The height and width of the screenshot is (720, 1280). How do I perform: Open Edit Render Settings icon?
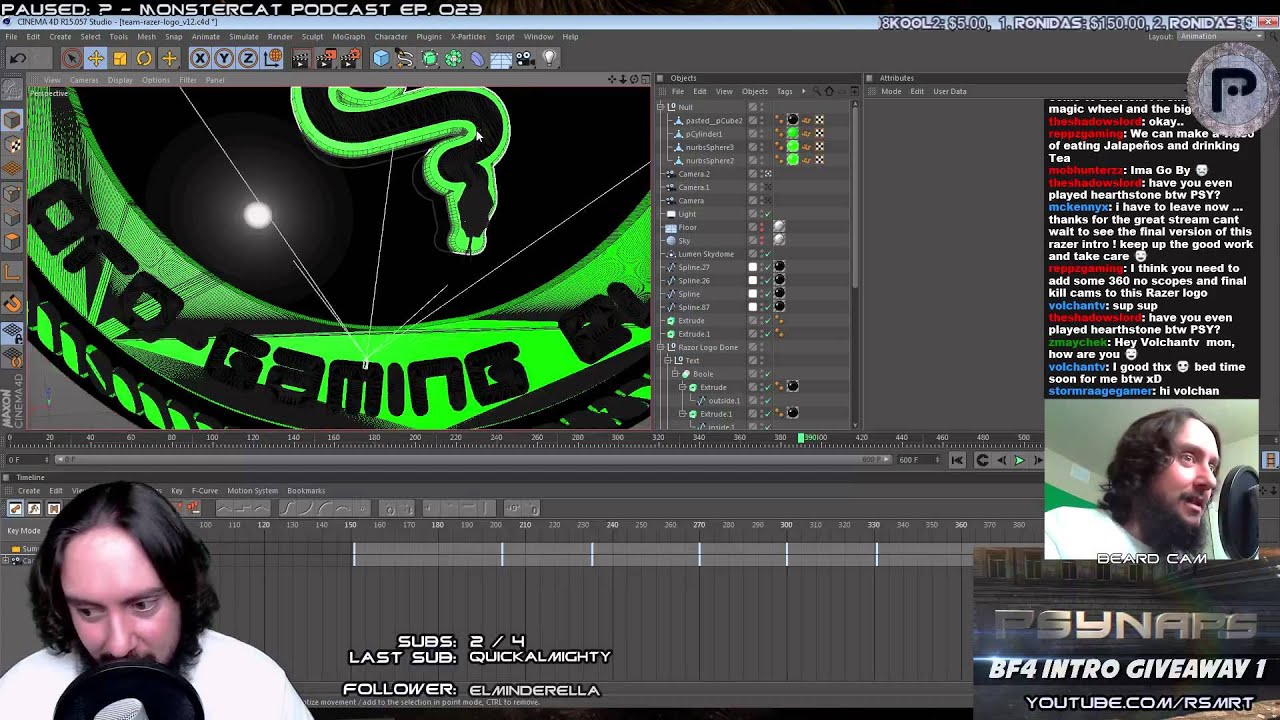coord(350,59)
